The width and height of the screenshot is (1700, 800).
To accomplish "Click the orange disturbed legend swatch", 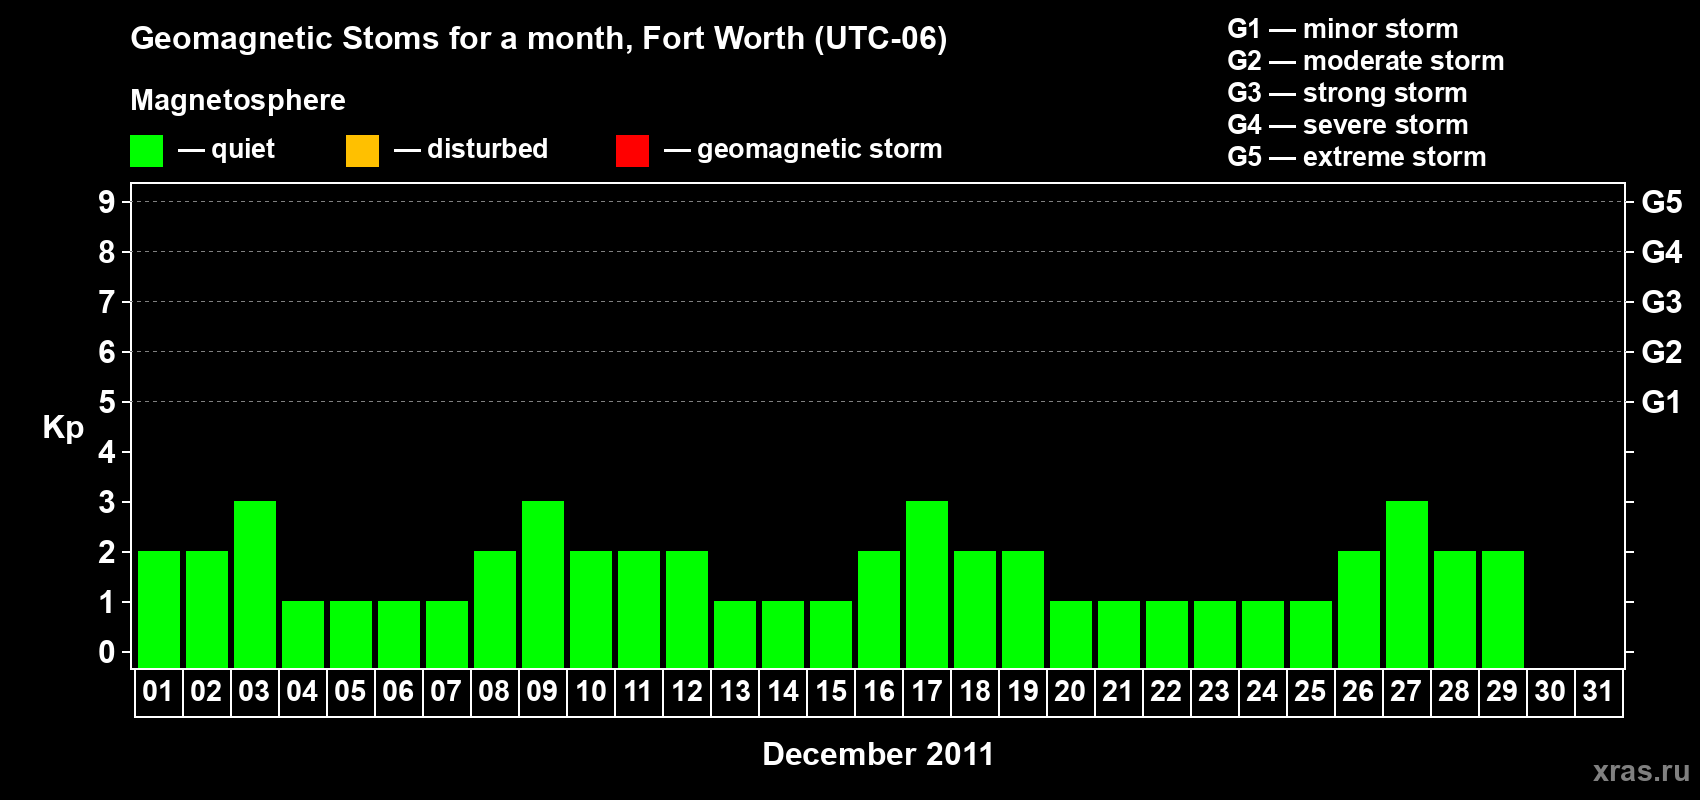I will pyautogui.click(x=362, y=151).
